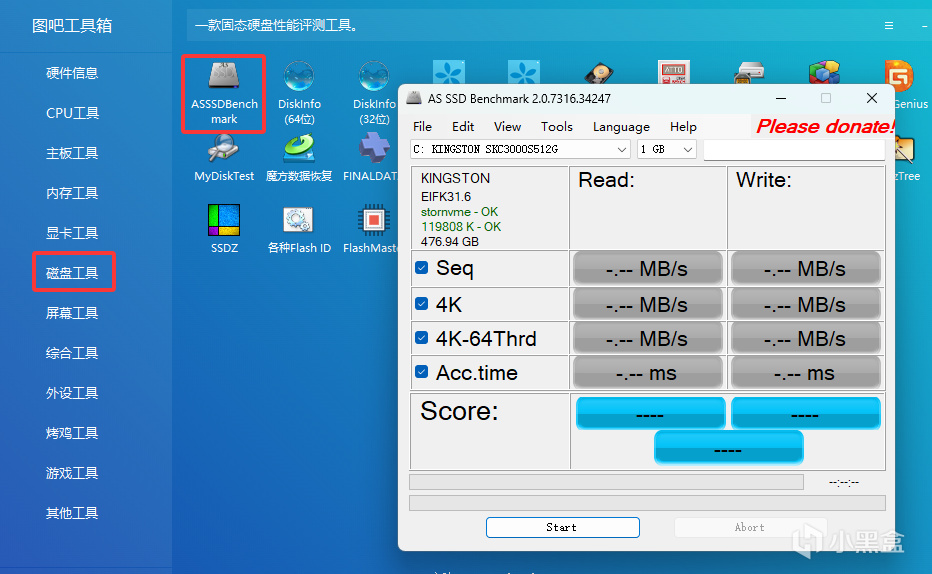Click the Seq write result field
The height and width of the screenshot is (574, 932).
[805, 269]
